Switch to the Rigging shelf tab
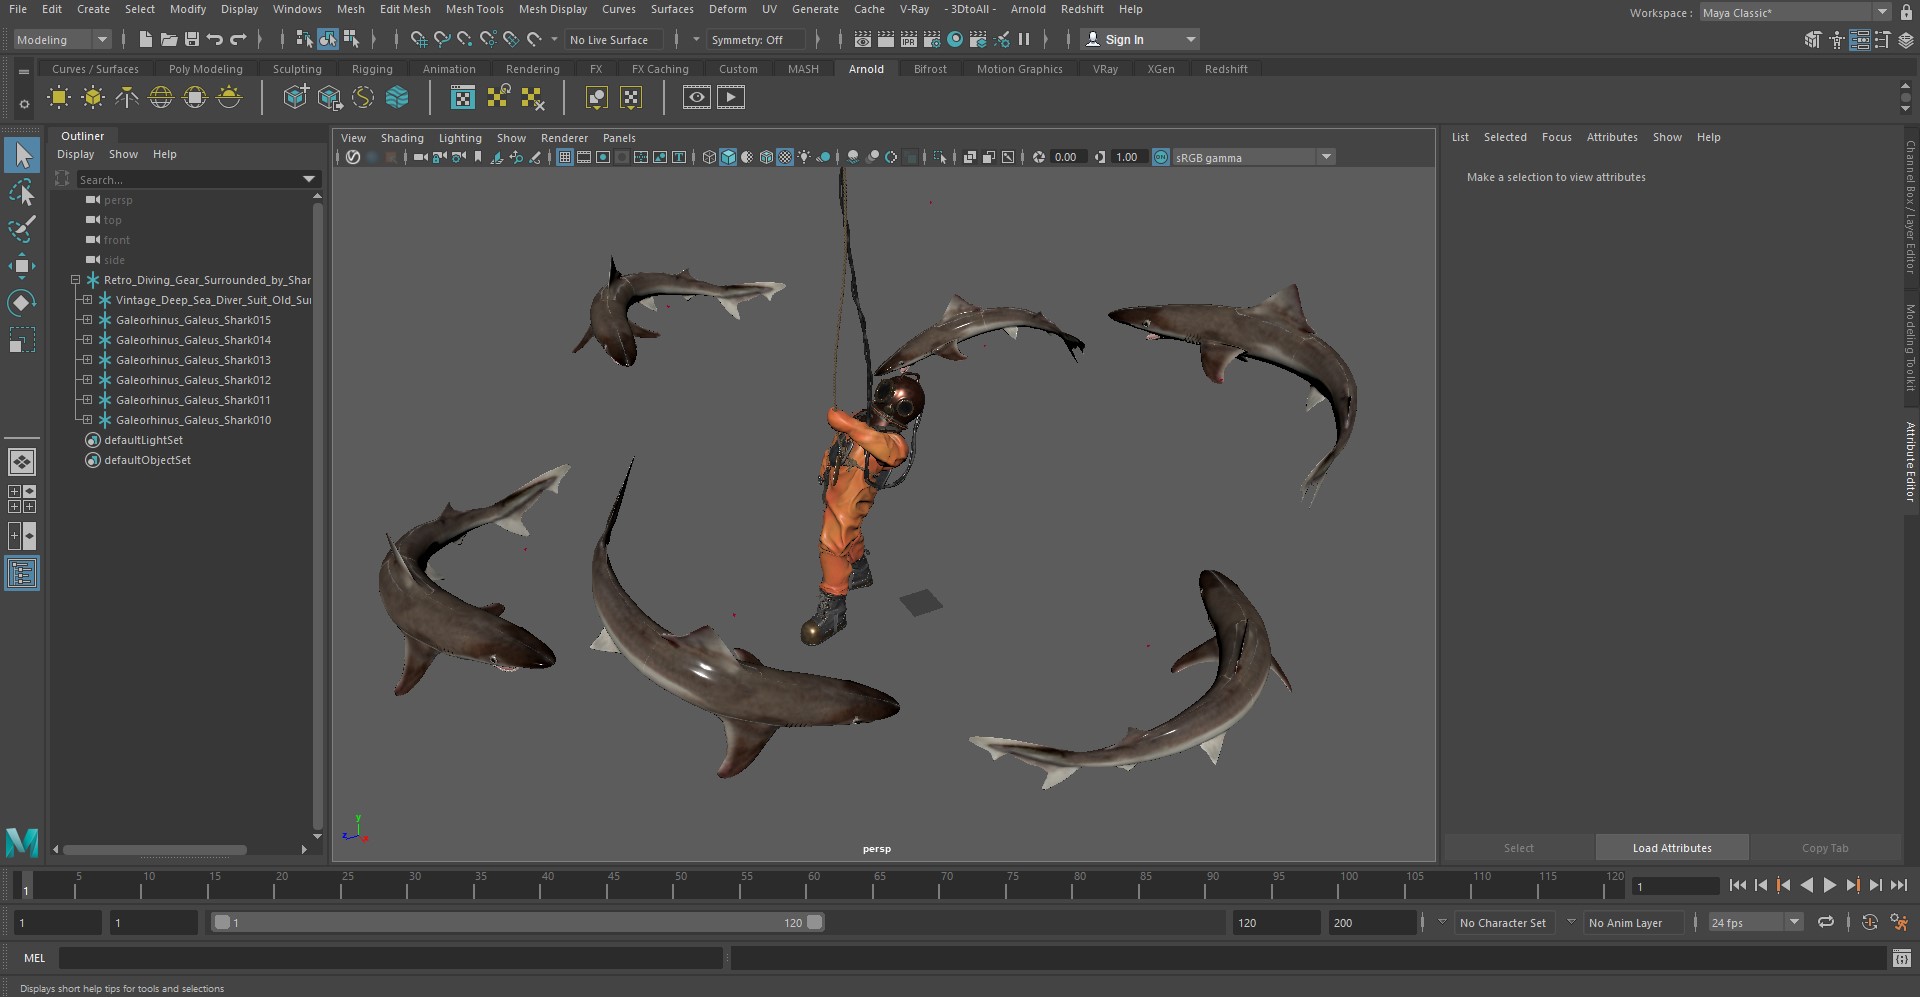Screen dimensions: 1920x997 pos(372,69)
